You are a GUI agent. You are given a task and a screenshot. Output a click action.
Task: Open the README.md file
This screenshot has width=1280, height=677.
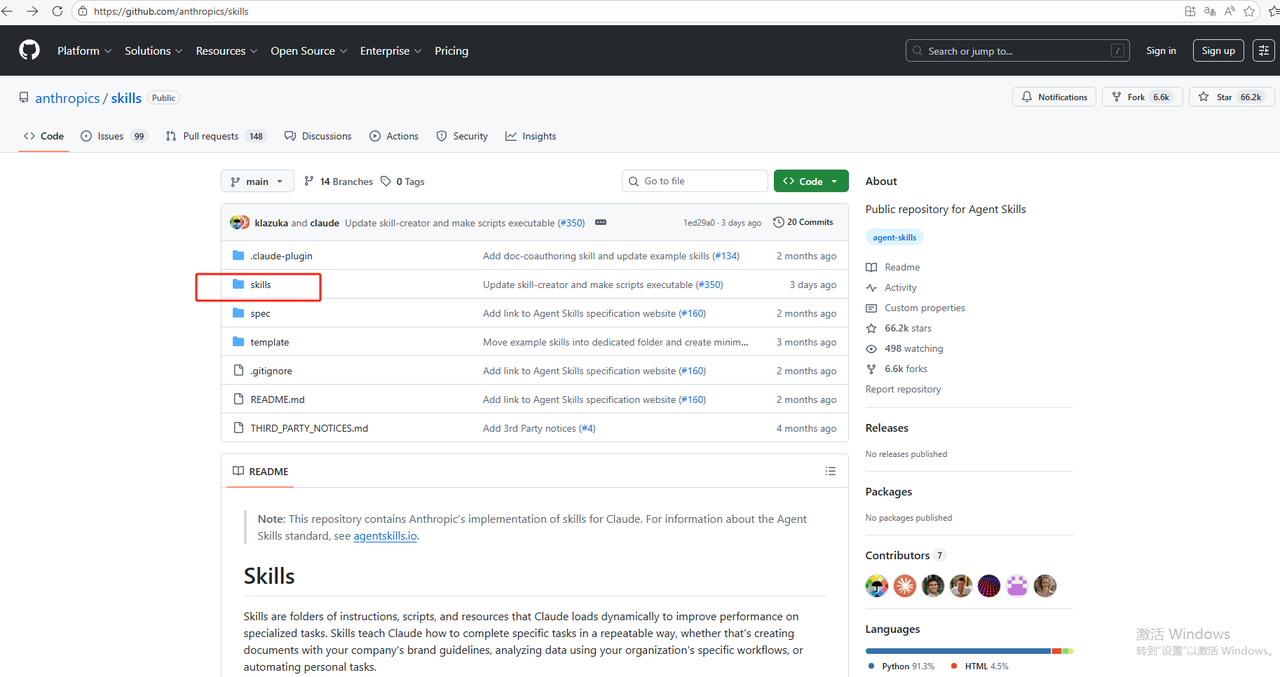pyautogui.click(x=278, y=400)
